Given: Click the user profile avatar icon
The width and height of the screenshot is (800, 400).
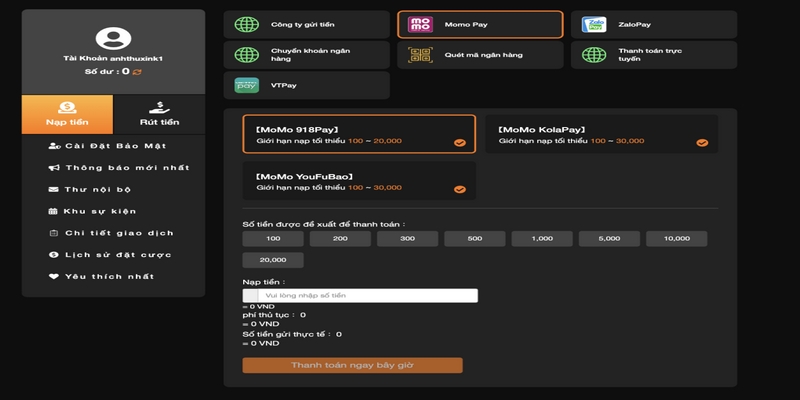Looking at the screenshot, I should tap(113, 39).
